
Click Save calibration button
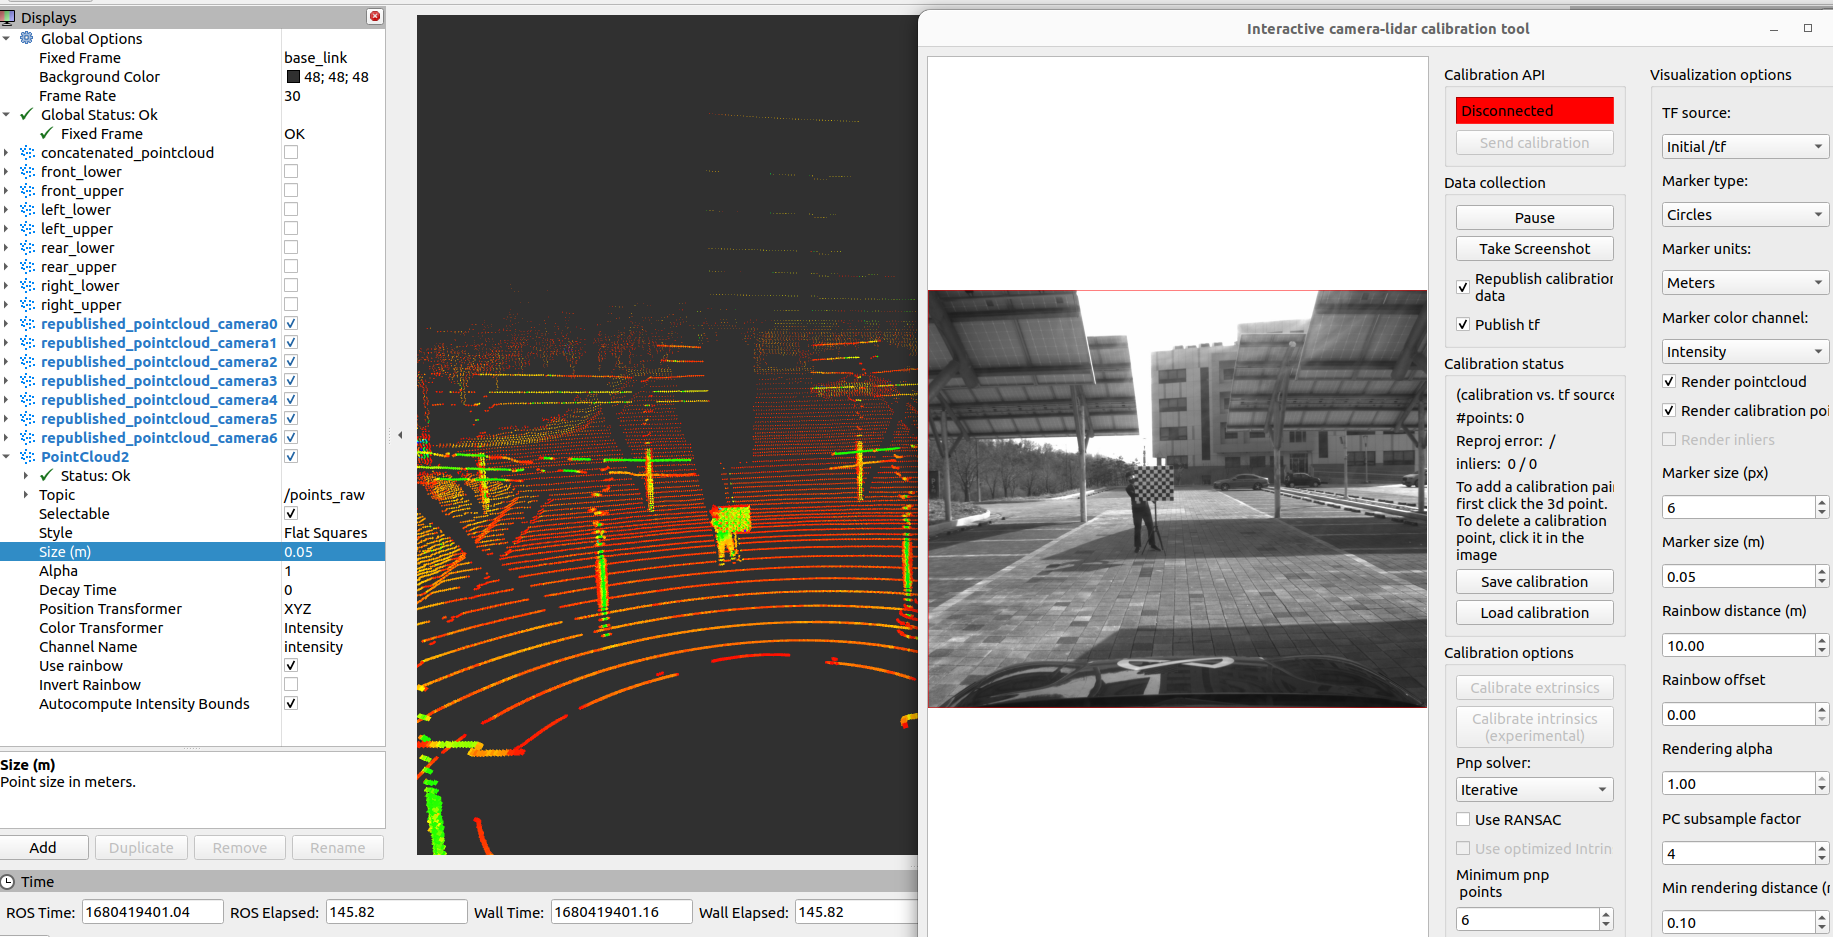[1534, 581]
